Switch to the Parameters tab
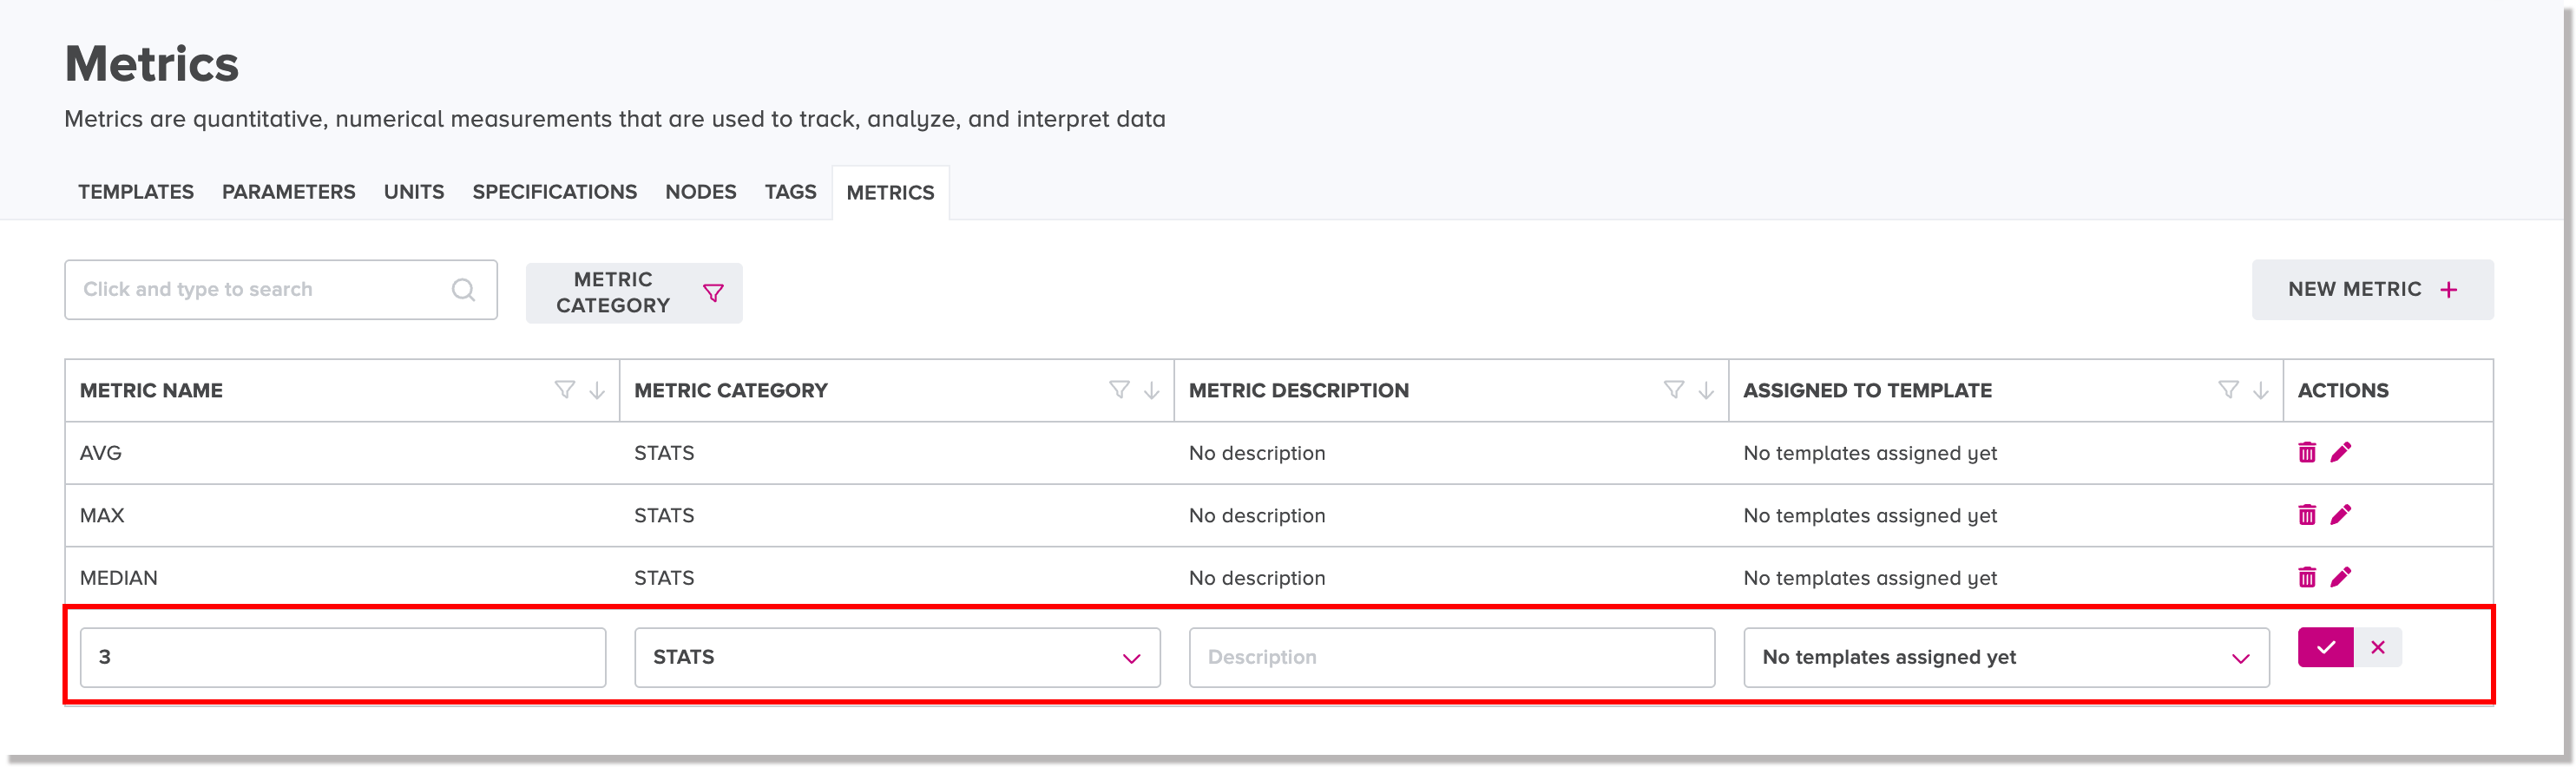2576x767 pixels. [288, 192]
